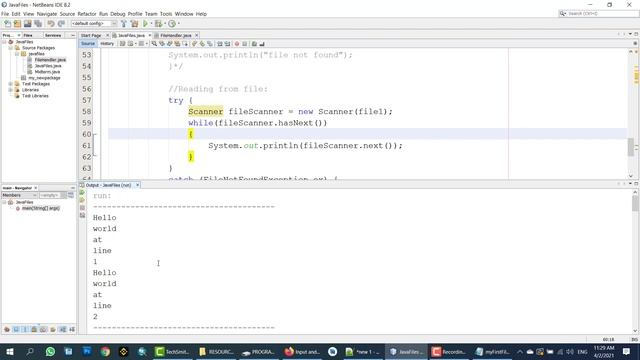Viewport: 640px width, 360px height.
Task: Click the editor vertical scrollbar
Action: click(631, 147)
